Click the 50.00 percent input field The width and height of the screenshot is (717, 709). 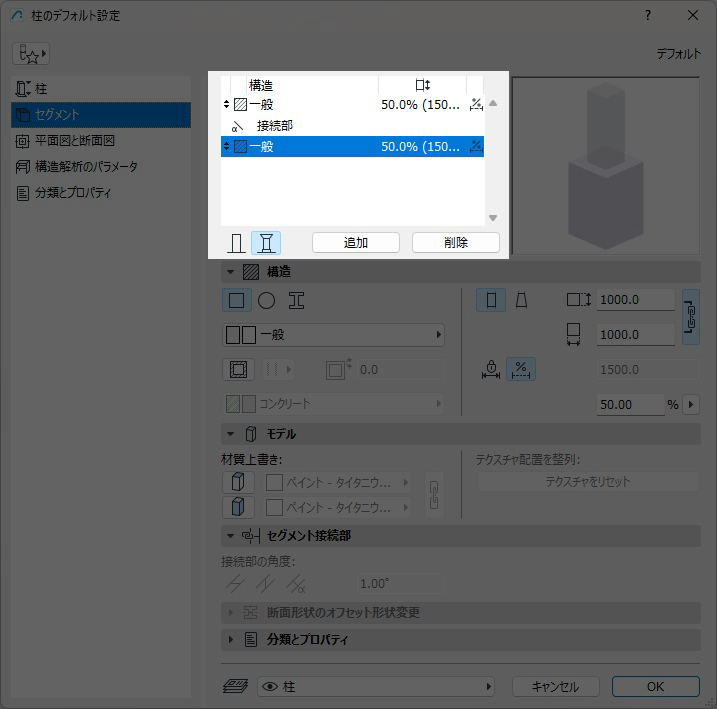(630, 404)
